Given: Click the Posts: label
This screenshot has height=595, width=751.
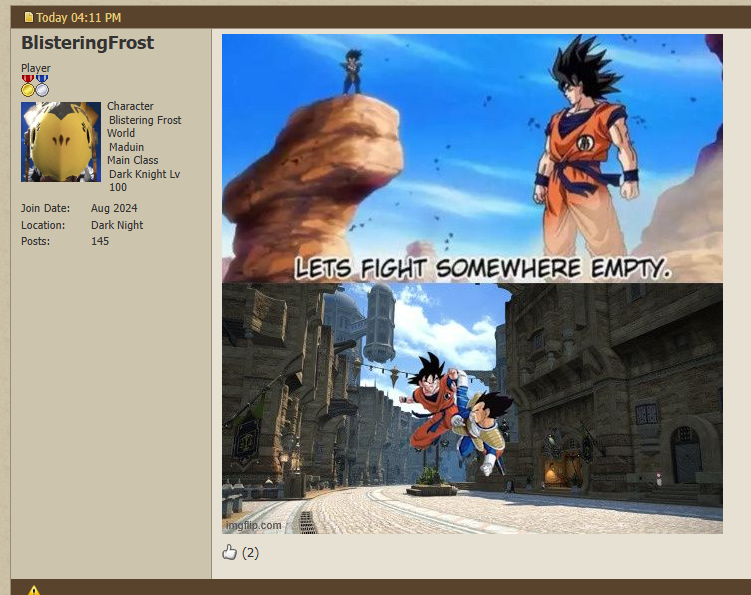Looking at the screenshot, I should [x=35, y=241].
